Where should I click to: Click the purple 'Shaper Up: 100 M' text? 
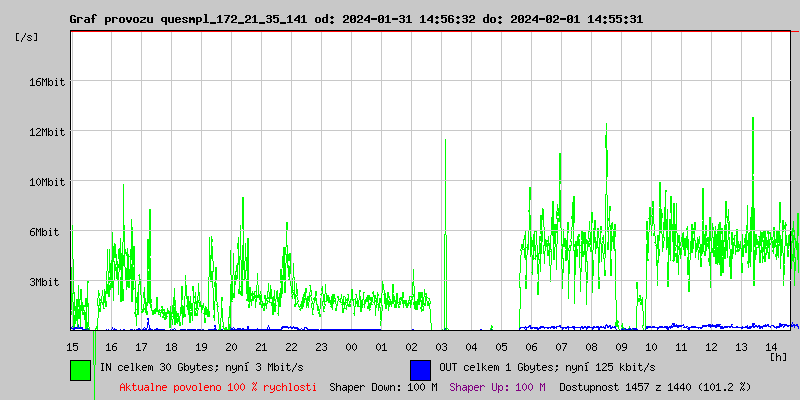pos(497,387)
